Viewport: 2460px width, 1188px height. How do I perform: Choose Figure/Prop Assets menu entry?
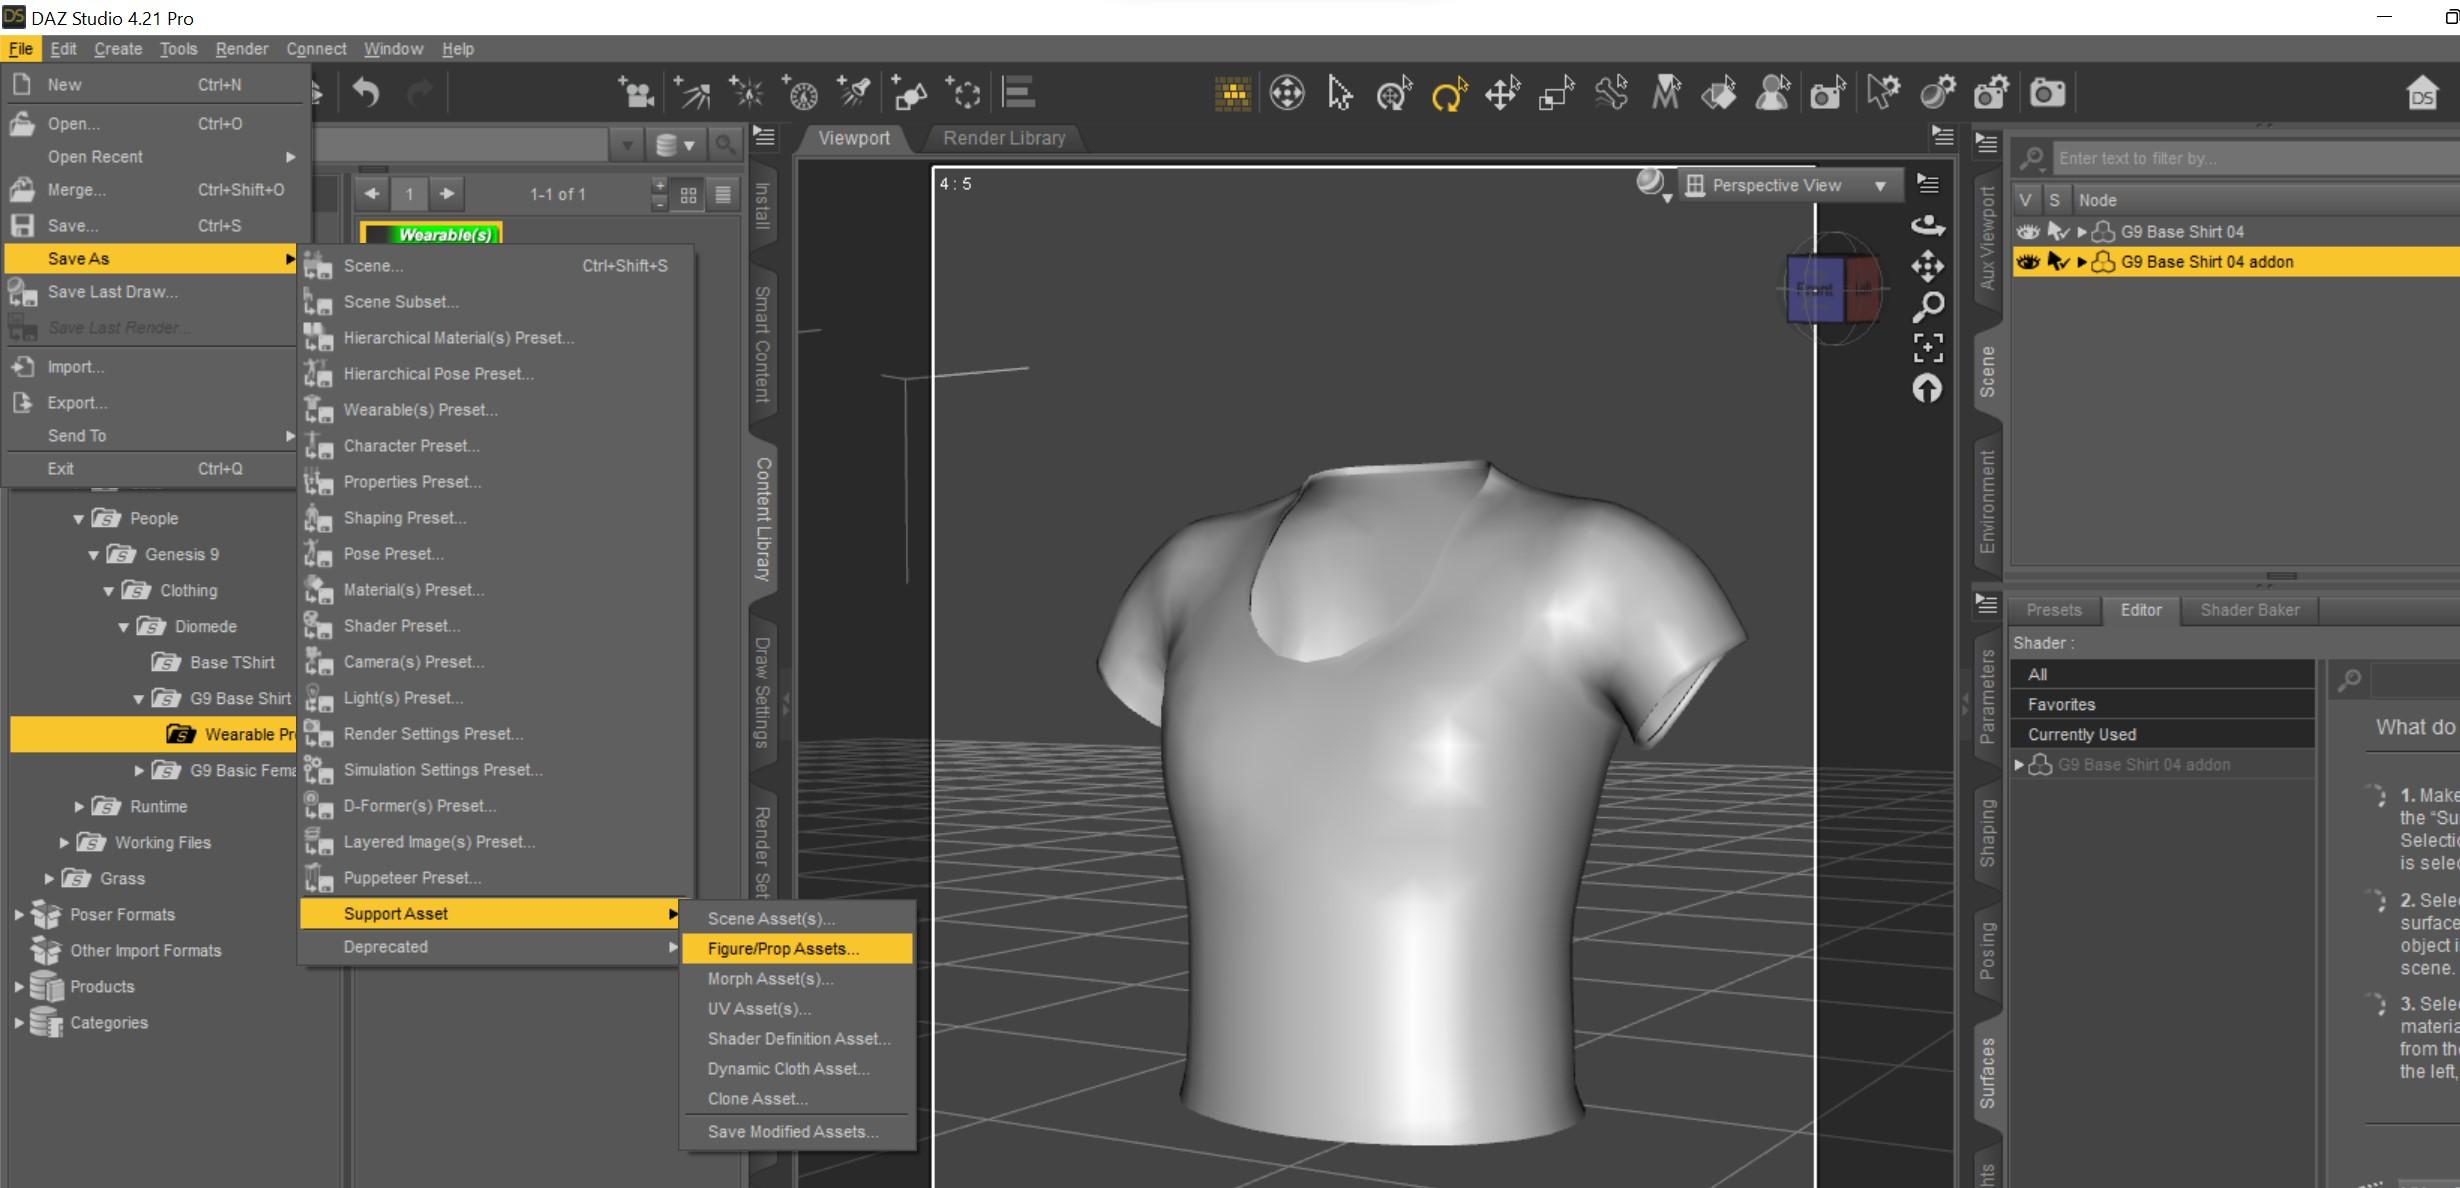783,949
